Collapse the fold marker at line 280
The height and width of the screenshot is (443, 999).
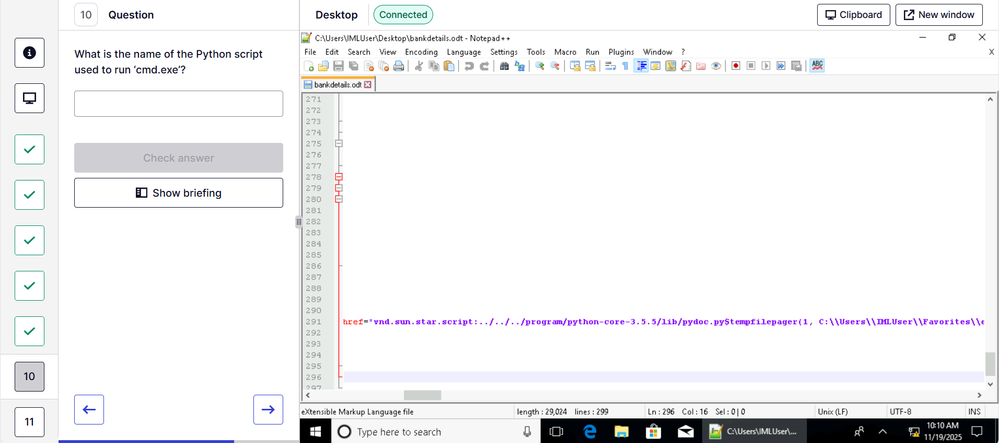pos(338,199)
